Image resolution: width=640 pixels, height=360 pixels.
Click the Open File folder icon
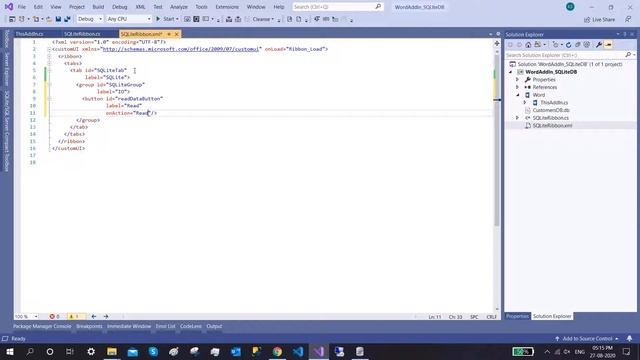click(49, 19)
